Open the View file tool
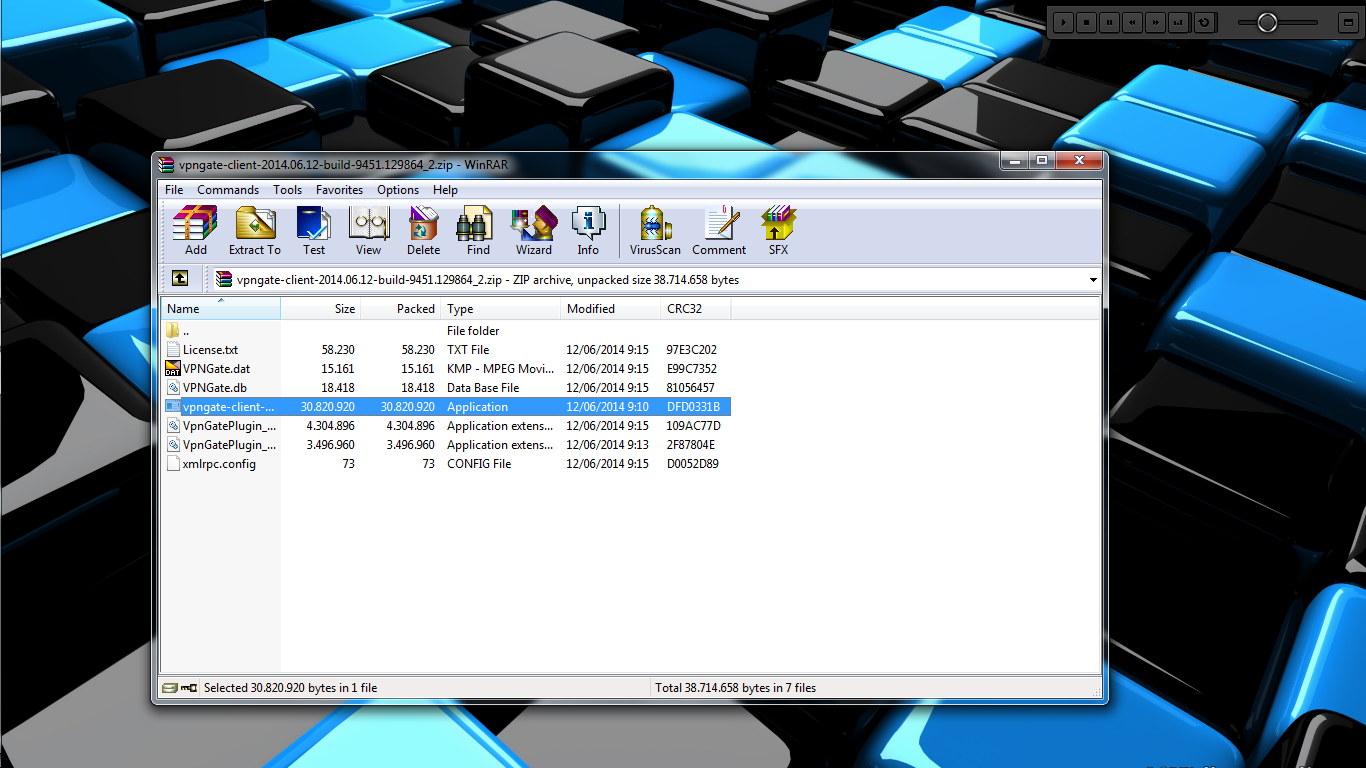 tap(368, 231)
